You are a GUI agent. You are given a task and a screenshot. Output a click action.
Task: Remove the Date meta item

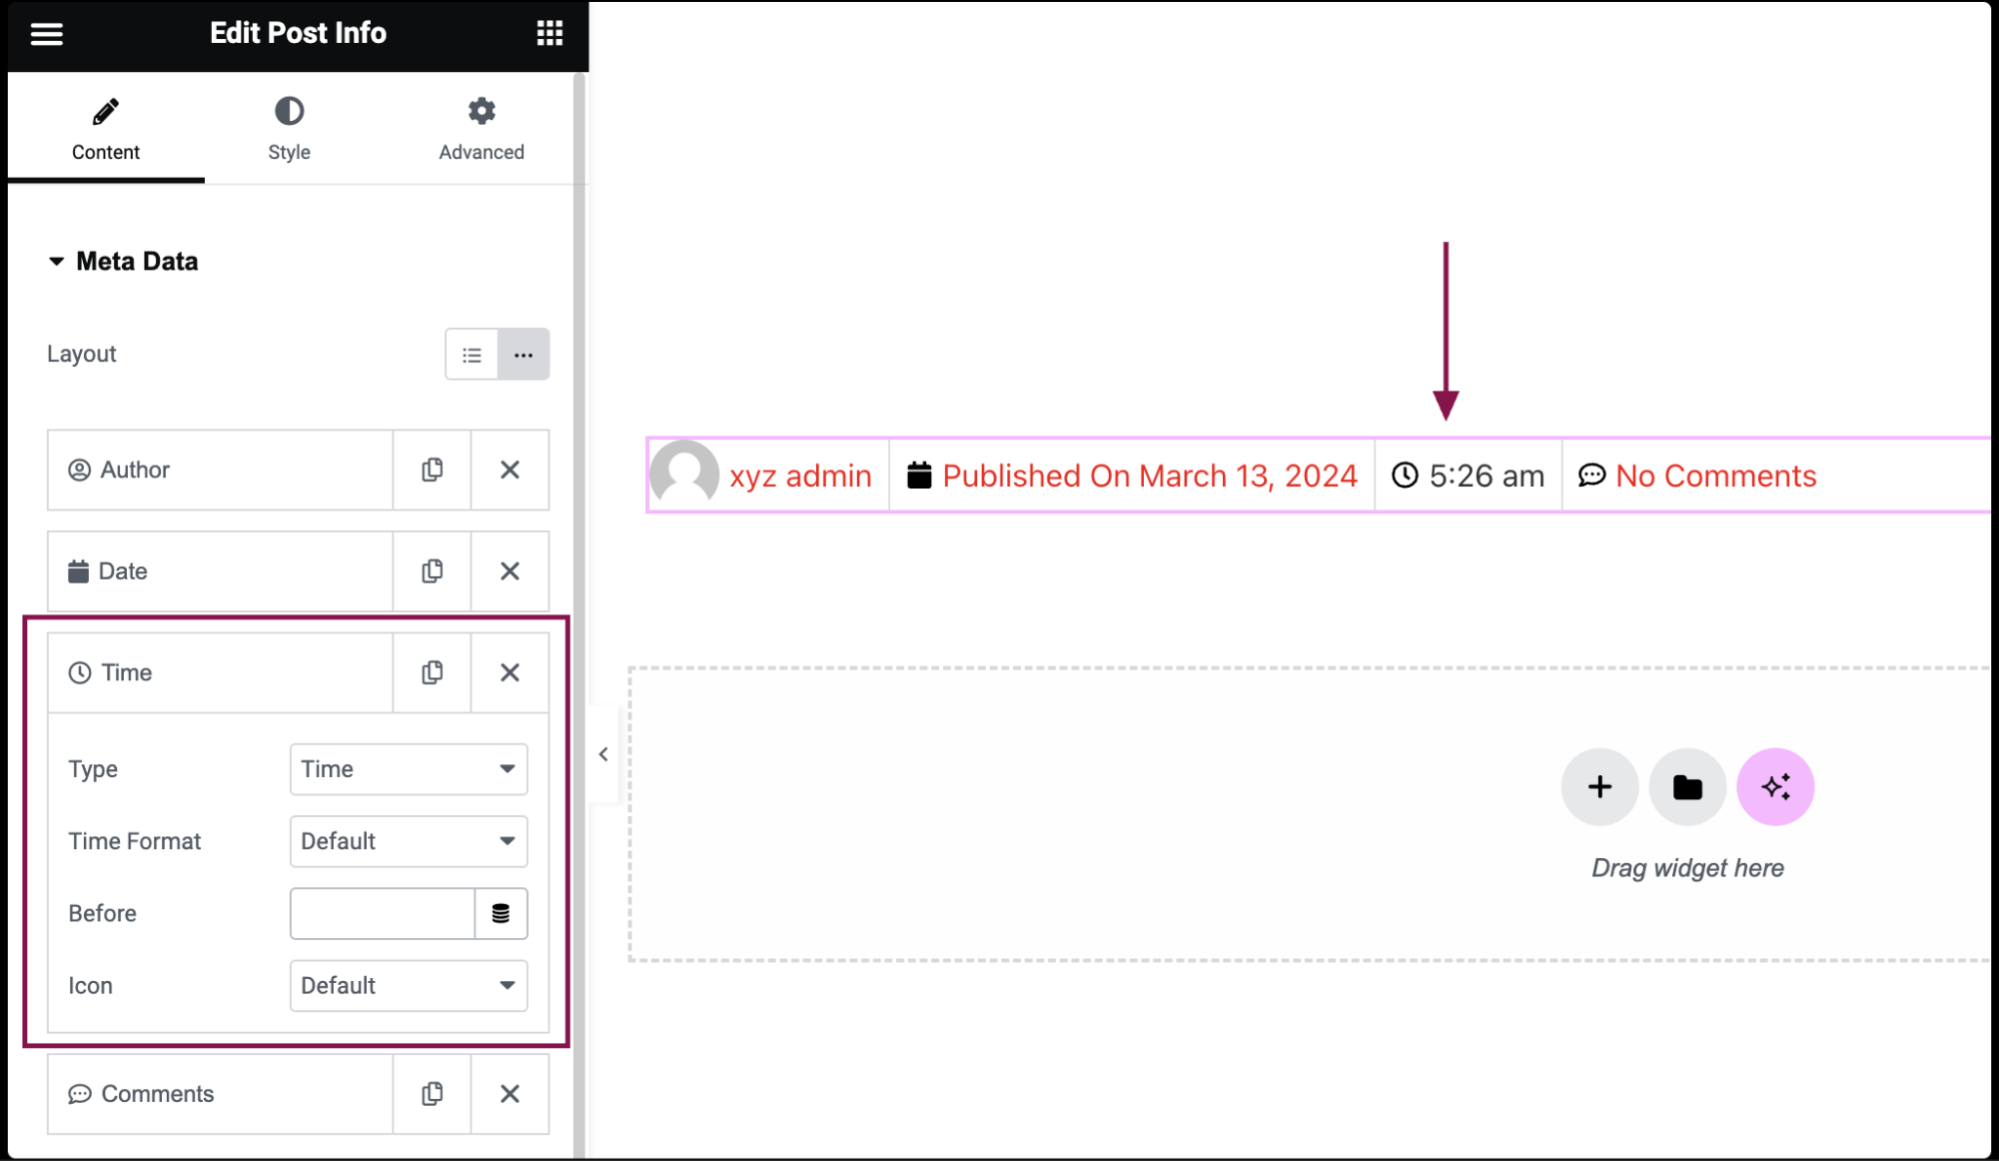[x=510, y=569]
